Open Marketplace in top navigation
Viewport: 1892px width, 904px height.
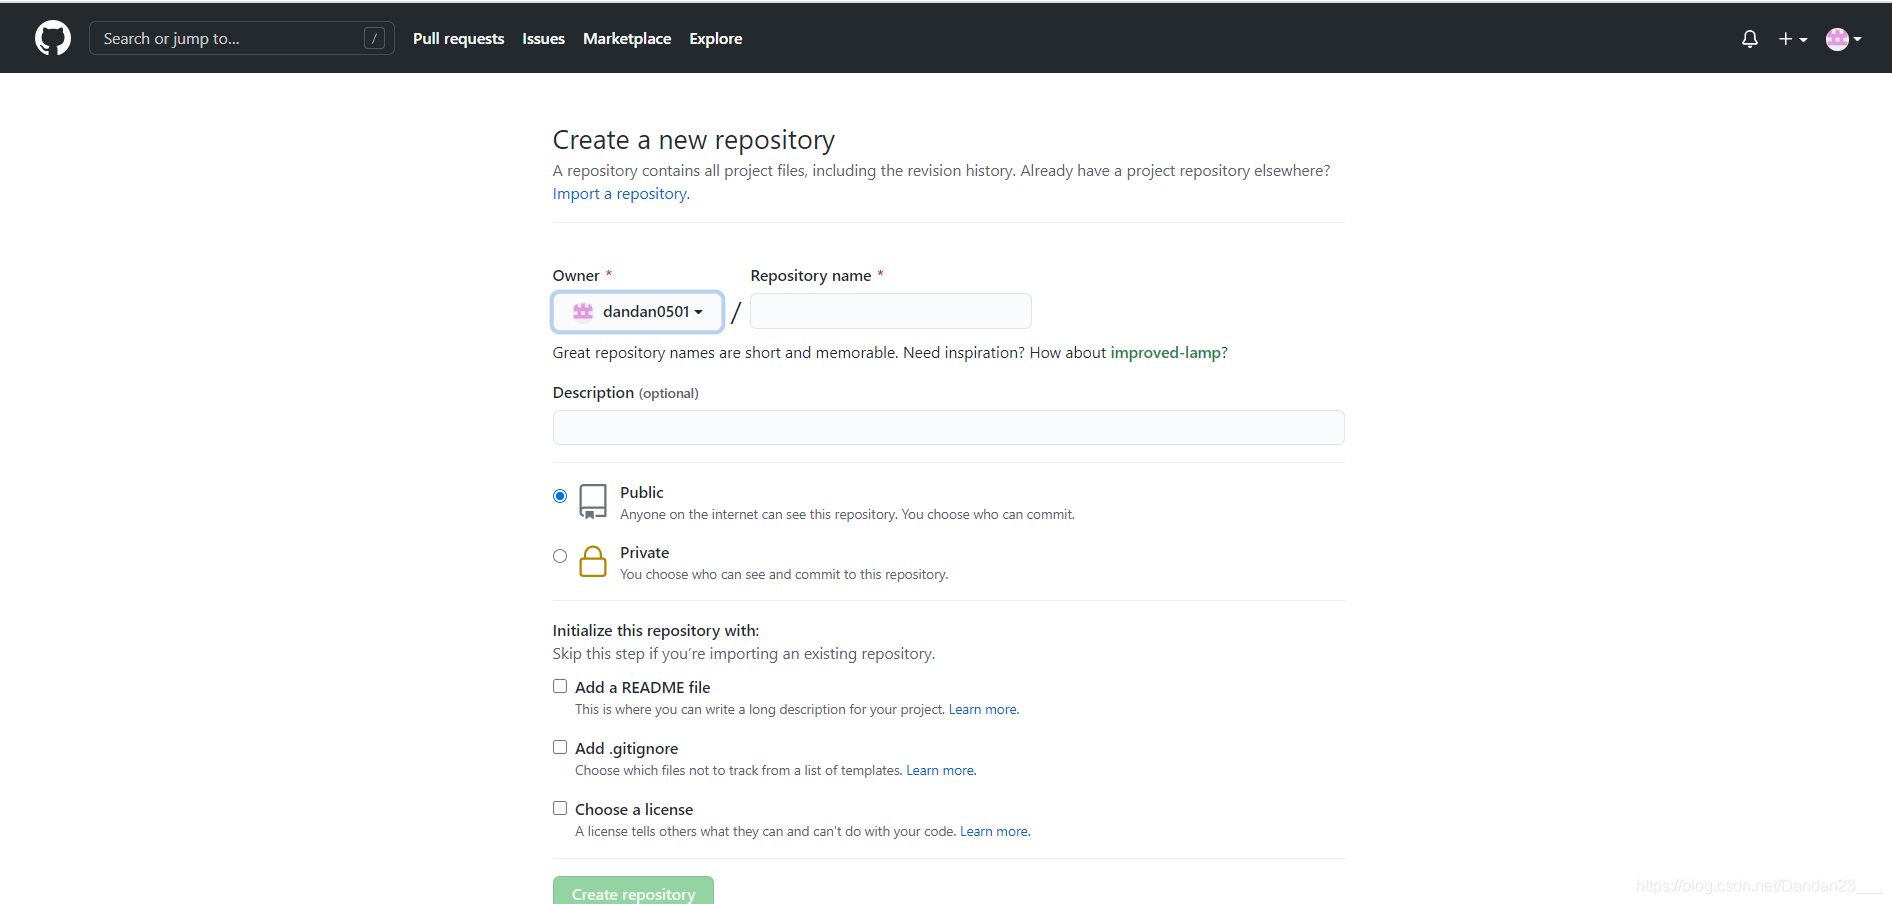point(627,39)
